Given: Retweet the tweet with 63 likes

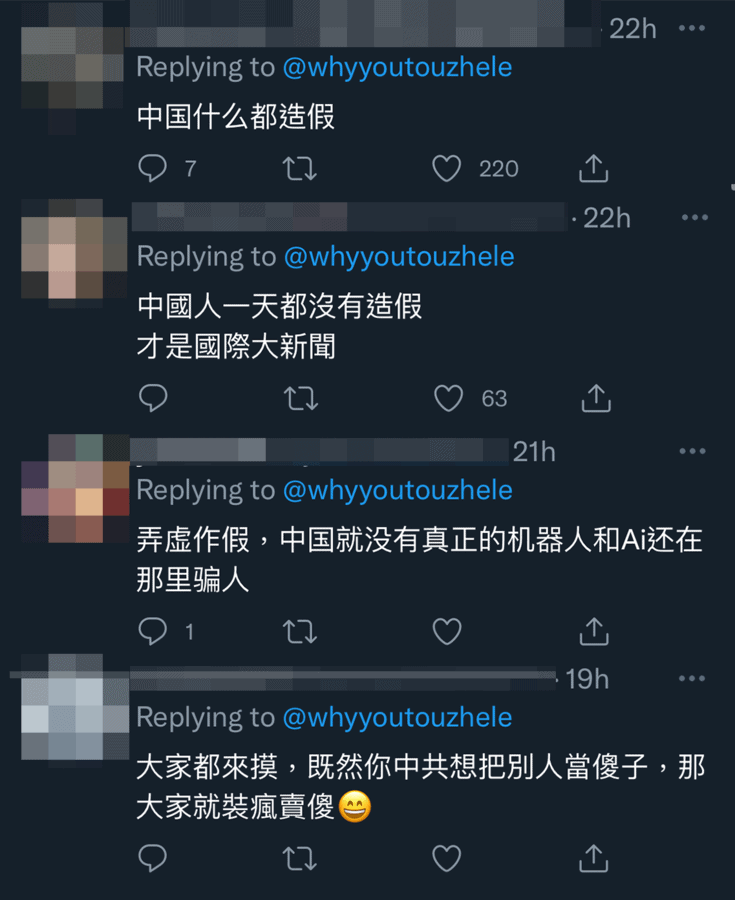Looking at the screenshot, I should point(301,398).
